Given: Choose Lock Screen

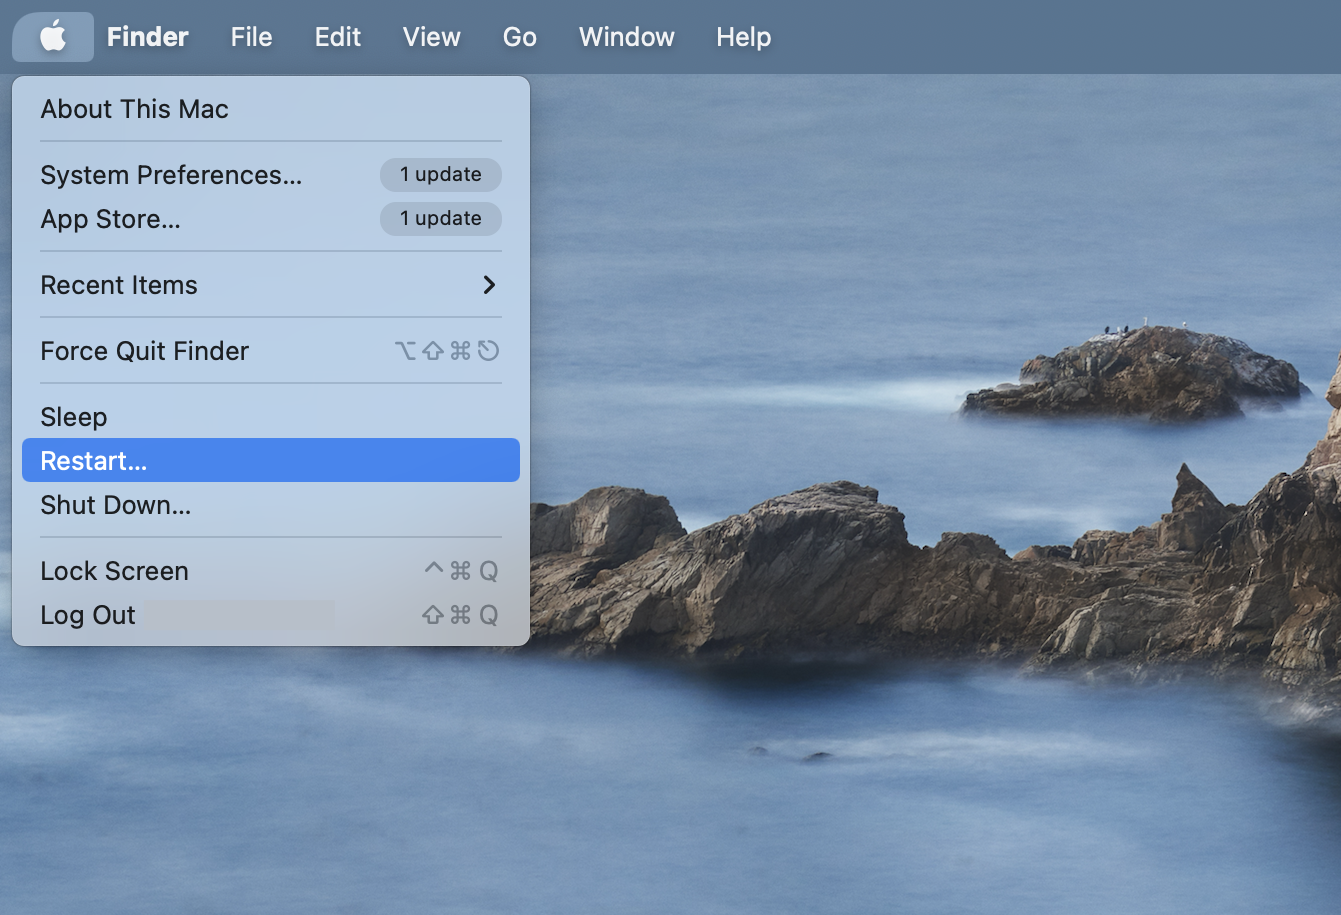Looking at the screenshot, I should pyautogui.click(x=271, y=571).
